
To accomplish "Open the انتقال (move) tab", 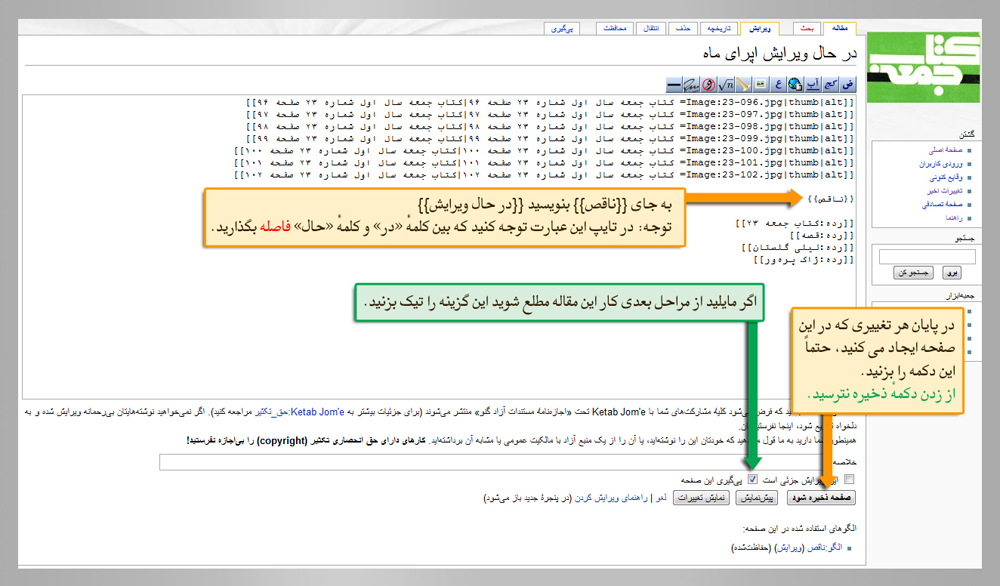I will (651, 29).
